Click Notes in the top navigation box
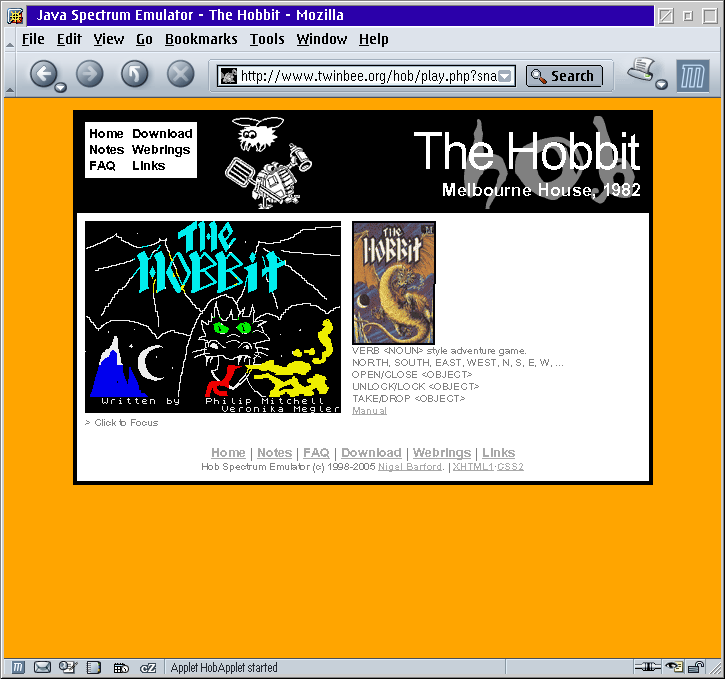 click(x=107, y=150)
